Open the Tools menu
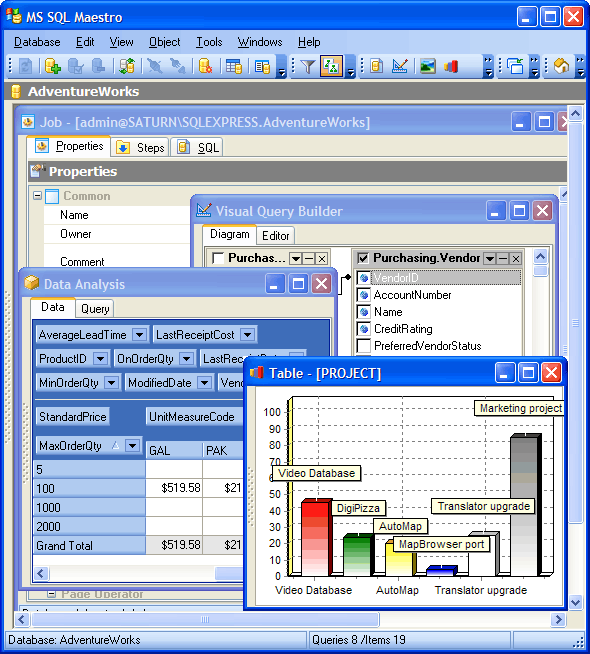 [x=209, y=42]
